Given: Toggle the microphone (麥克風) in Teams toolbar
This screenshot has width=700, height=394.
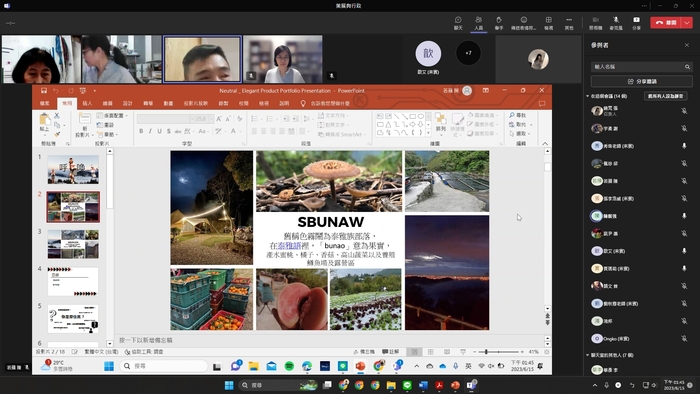Looking at the screenshot, I should (616, 23).
